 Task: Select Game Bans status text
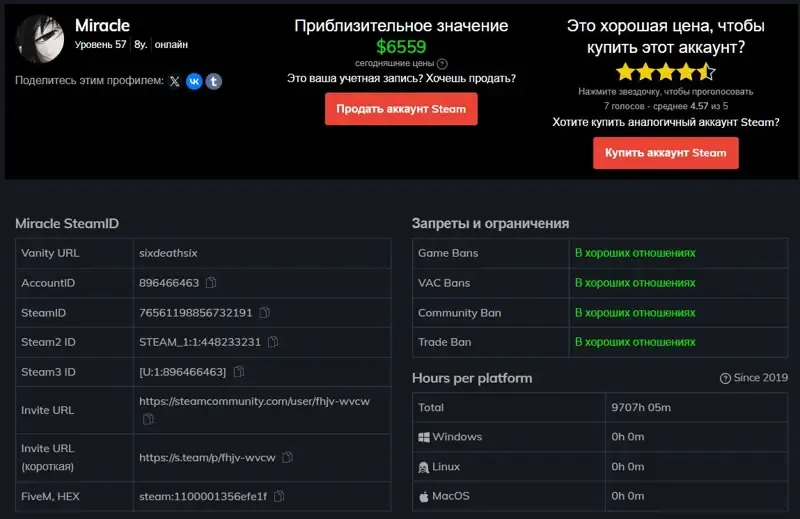click(x=635, y=253)
